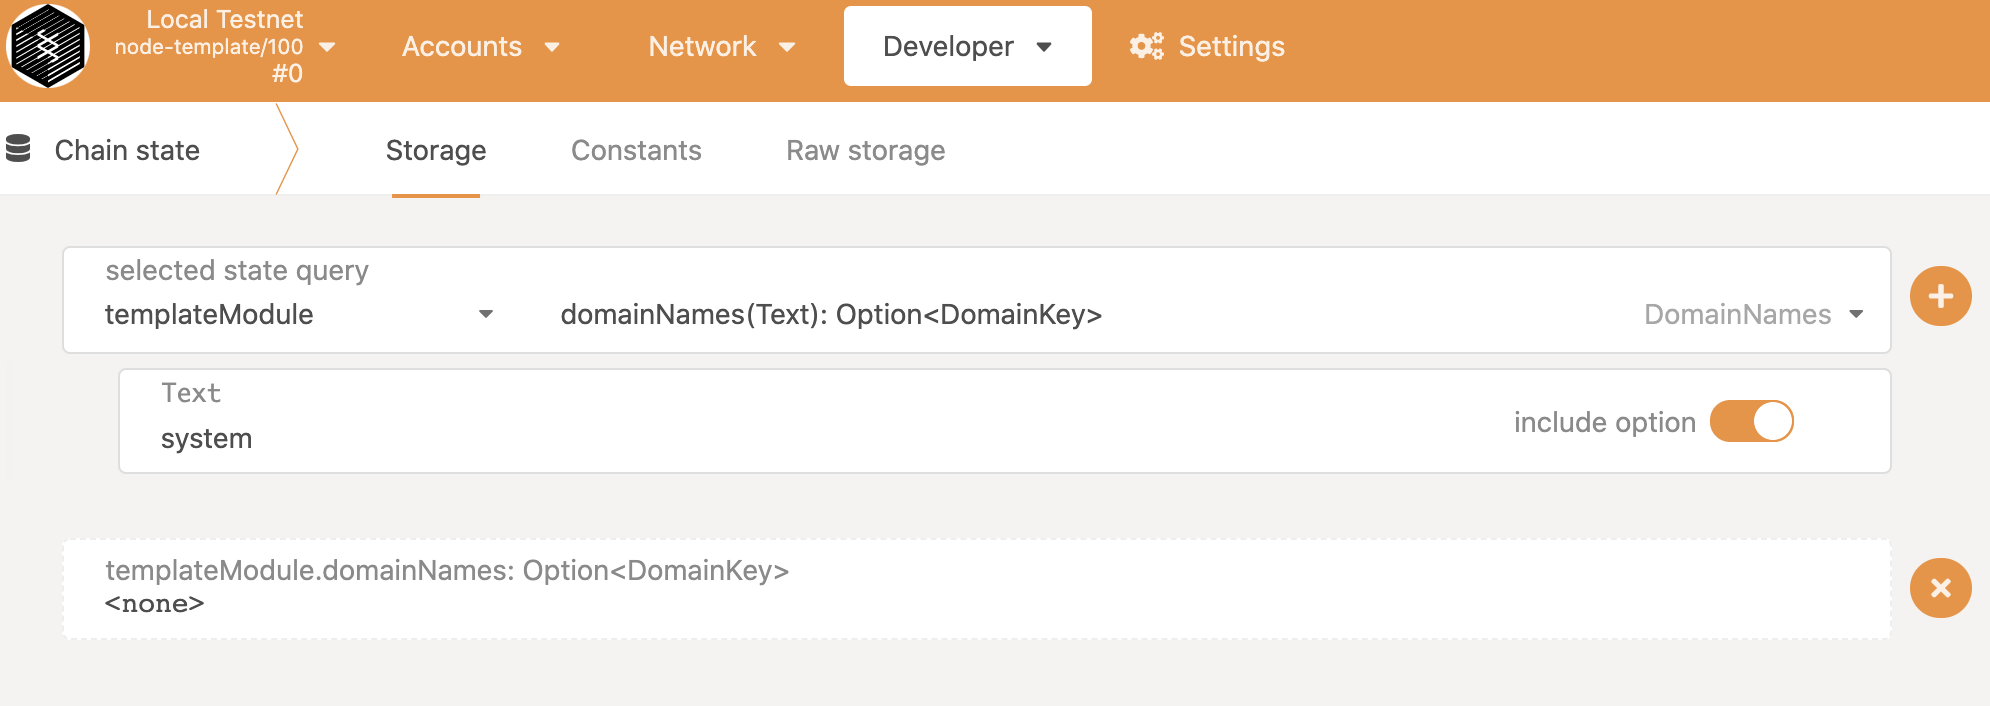1990x706 pixels.
Task: Switch to the Constants tab
Action: pyautogui.click(x=636, y=150)
